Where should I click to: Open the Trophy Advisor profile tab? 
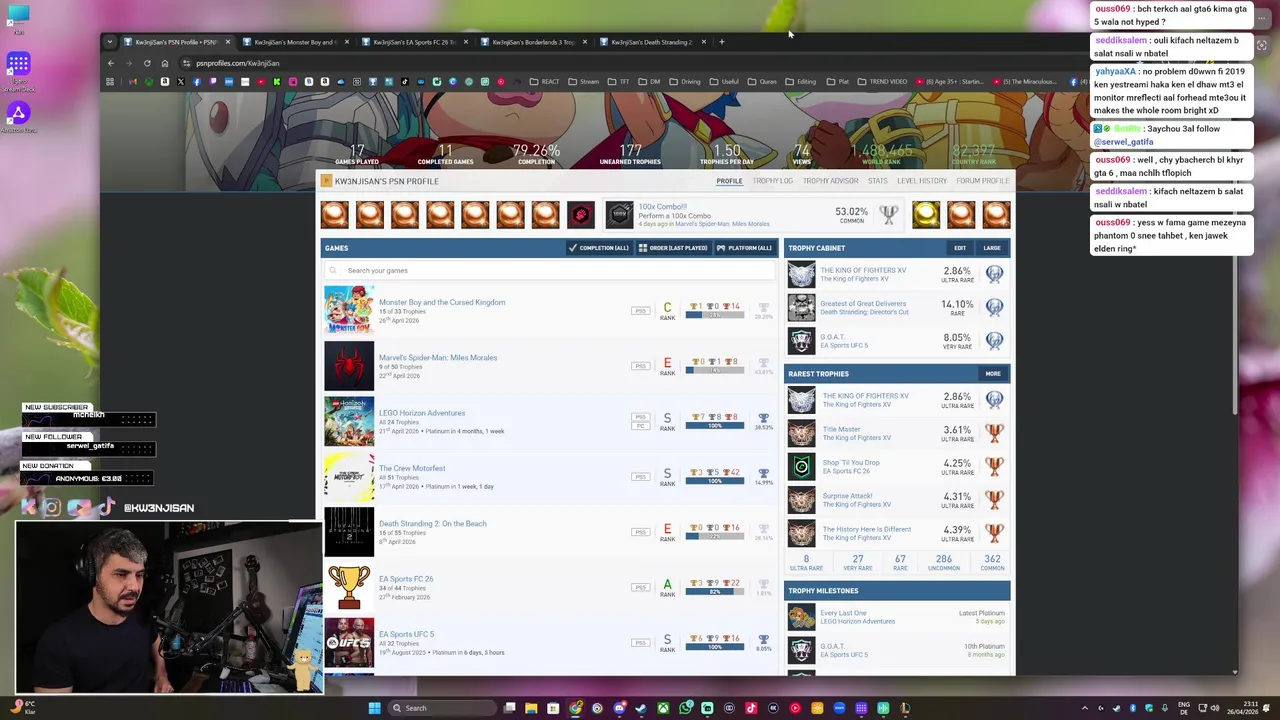pyautogui.click(x=830, y=181)
